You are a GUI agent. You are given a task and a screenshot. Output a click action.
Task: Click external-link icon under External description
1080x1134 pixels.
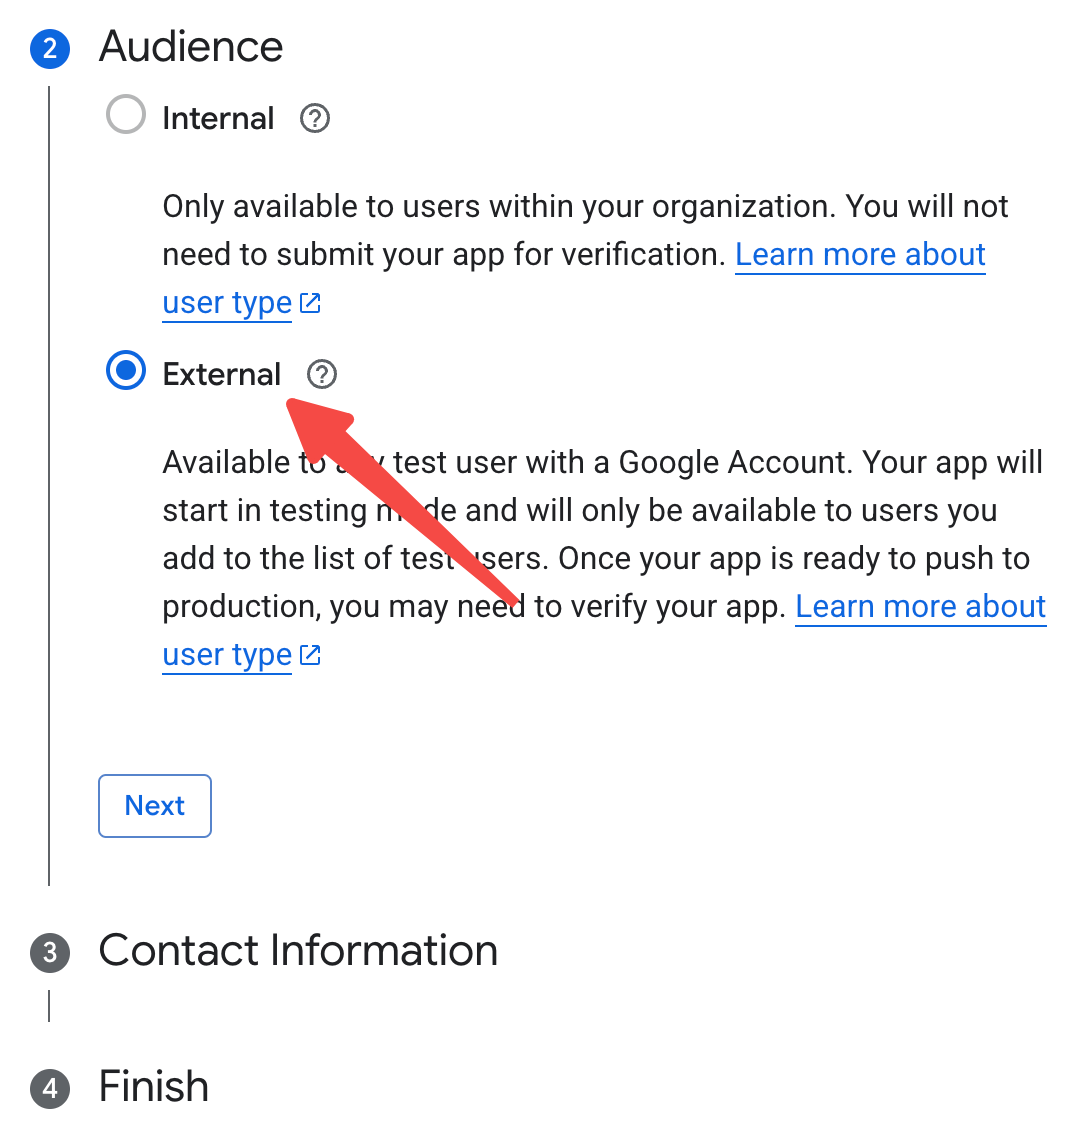pyautogui.click(x=311, y=655)
